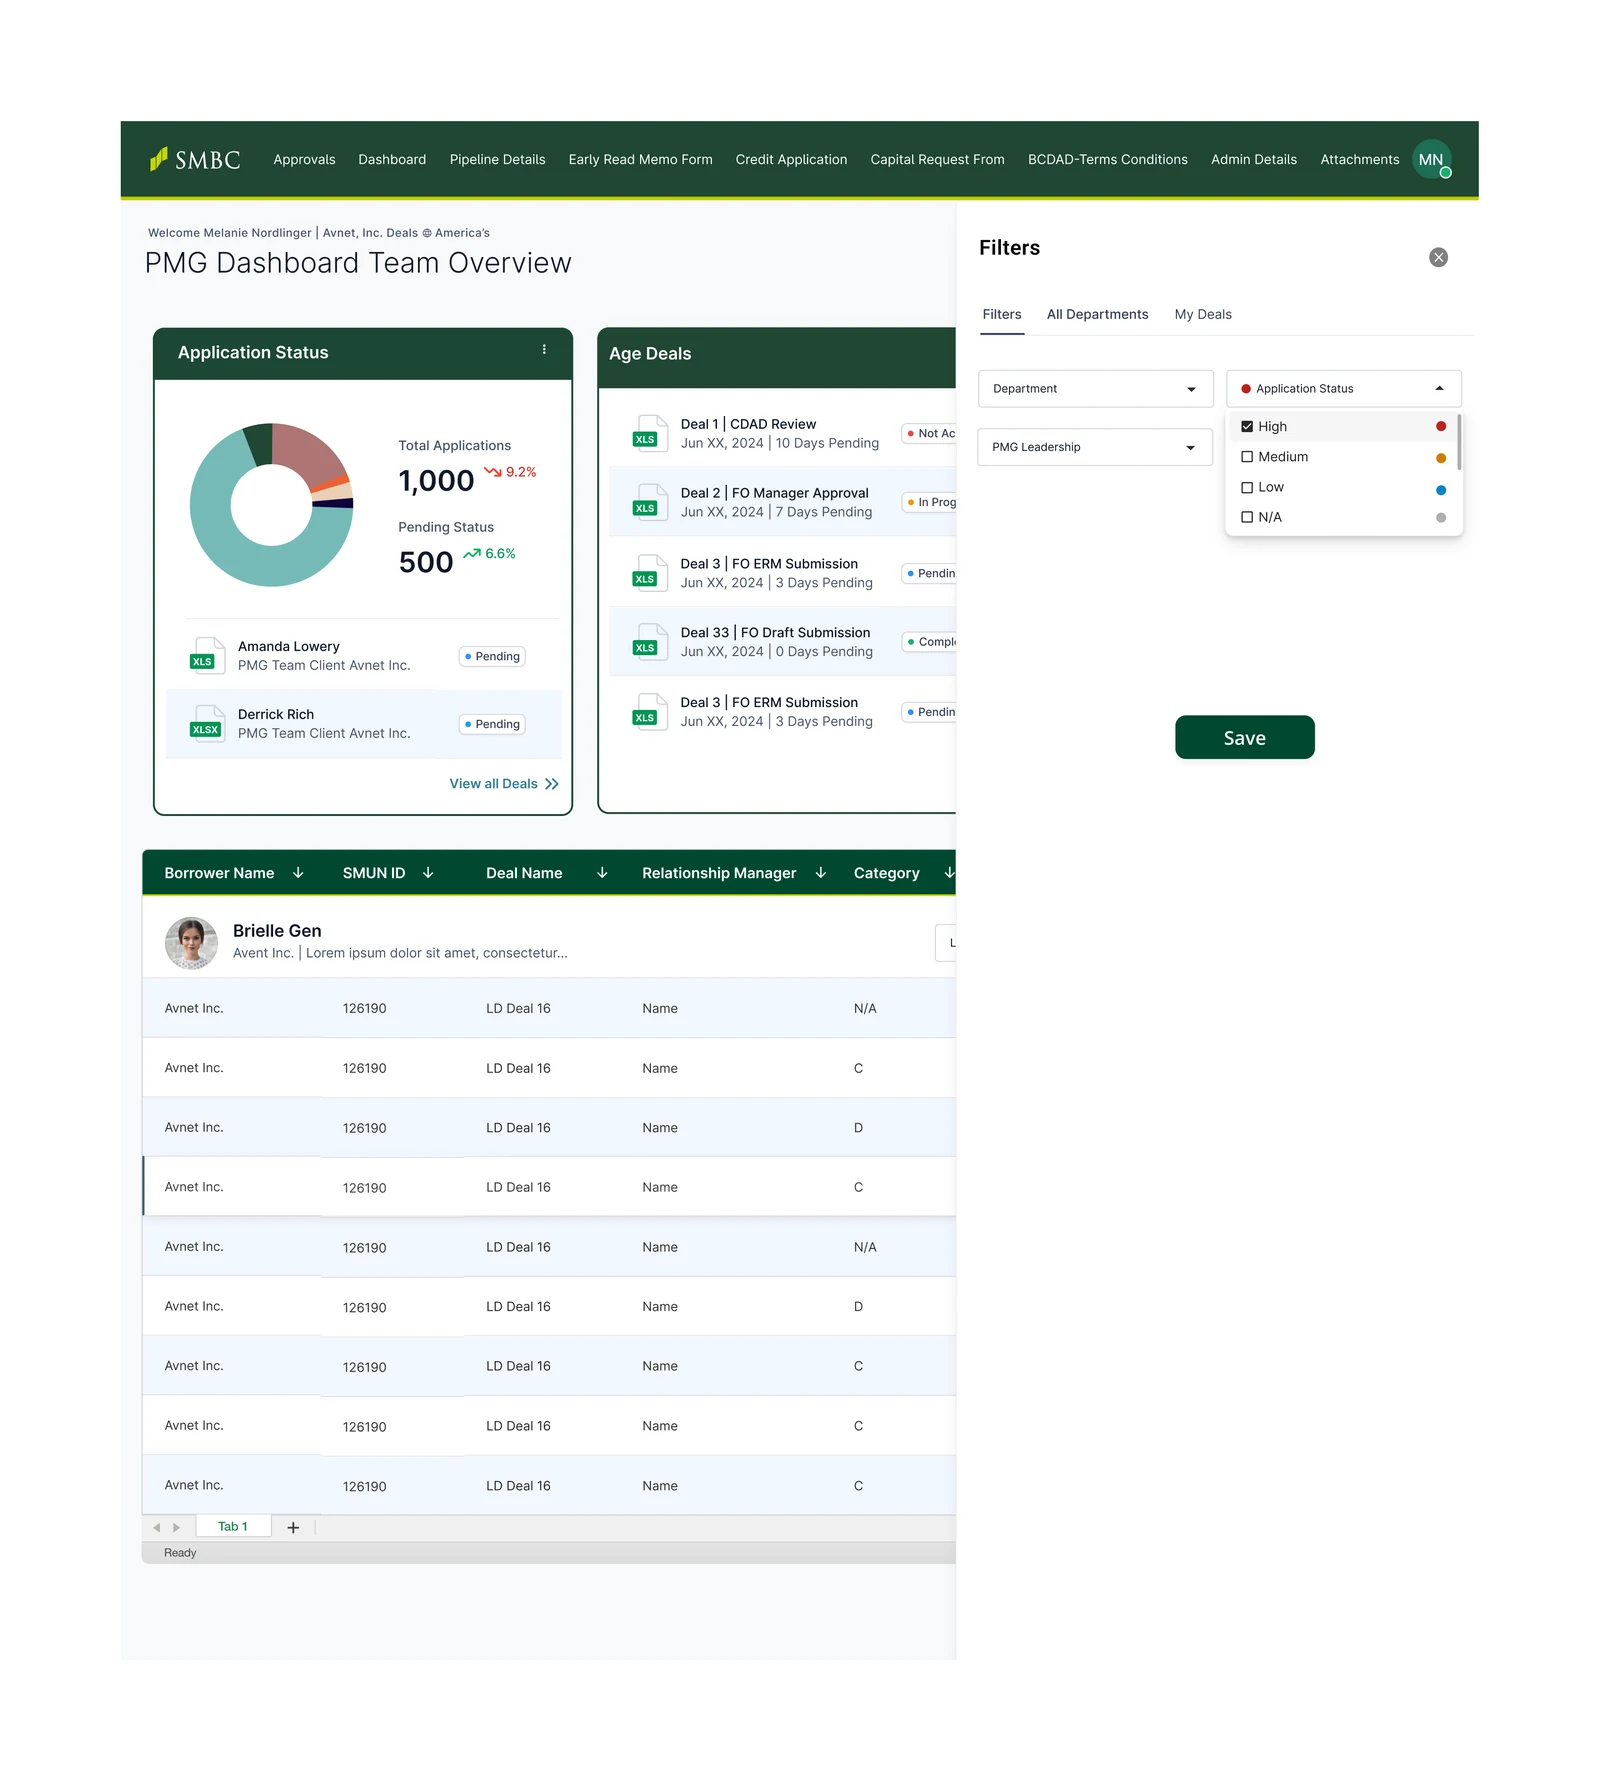Sort by Borrower Name arrow

coord(298,873)
